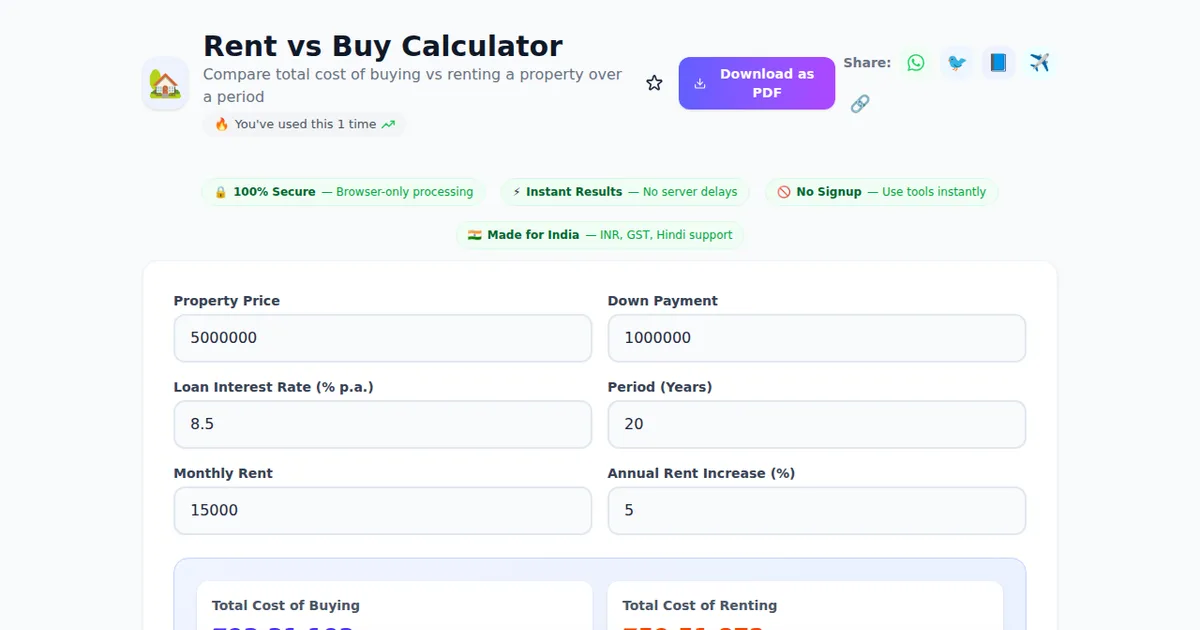The height and width of the screenshot is (630, 1200).
Task: Click the flame usage streak badge
Action: tap(304, 124)
